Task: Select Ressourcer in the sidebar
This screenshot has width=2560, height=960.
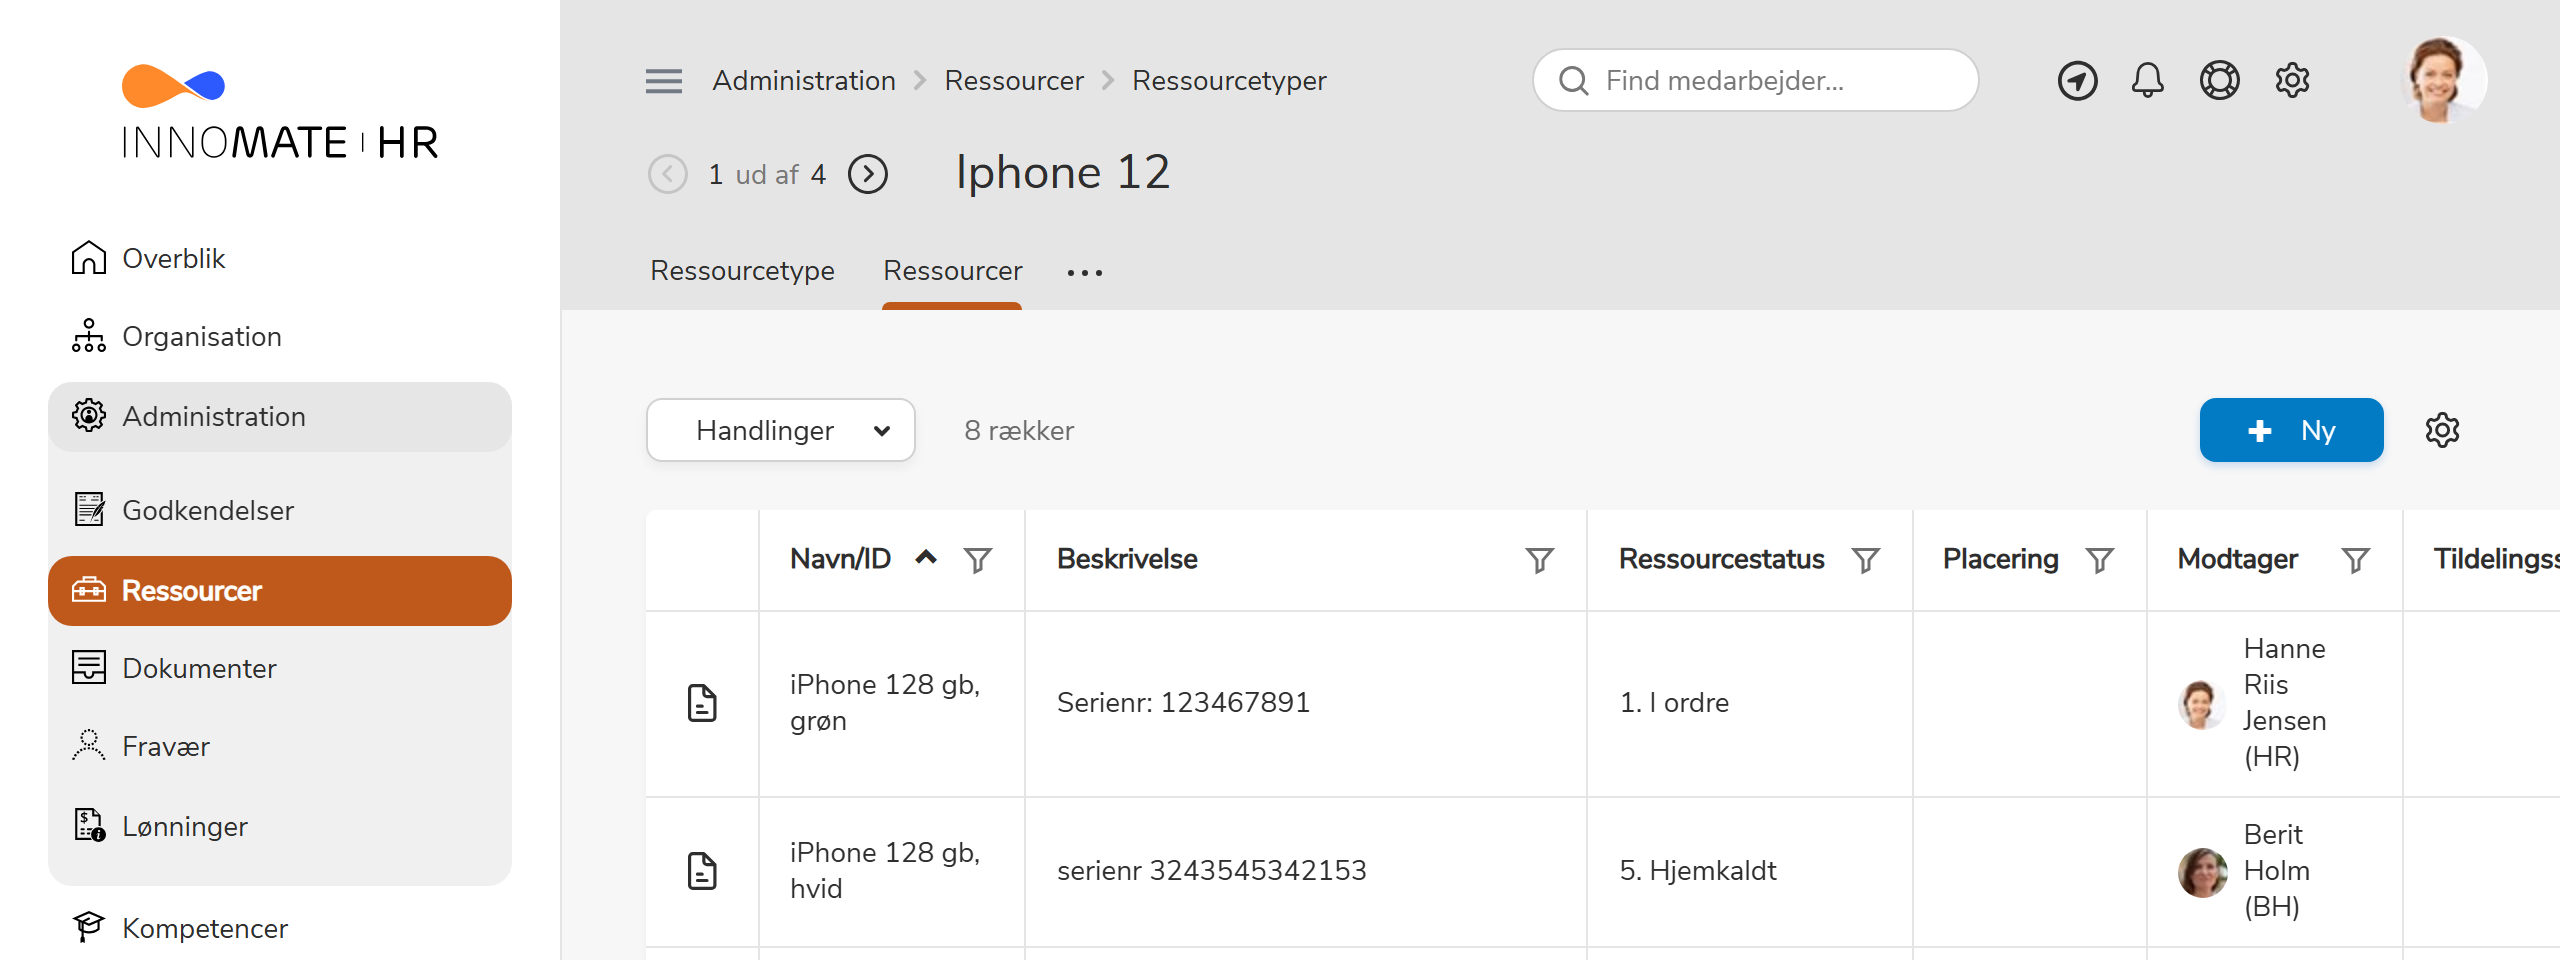Action: (x=280, y=590)
